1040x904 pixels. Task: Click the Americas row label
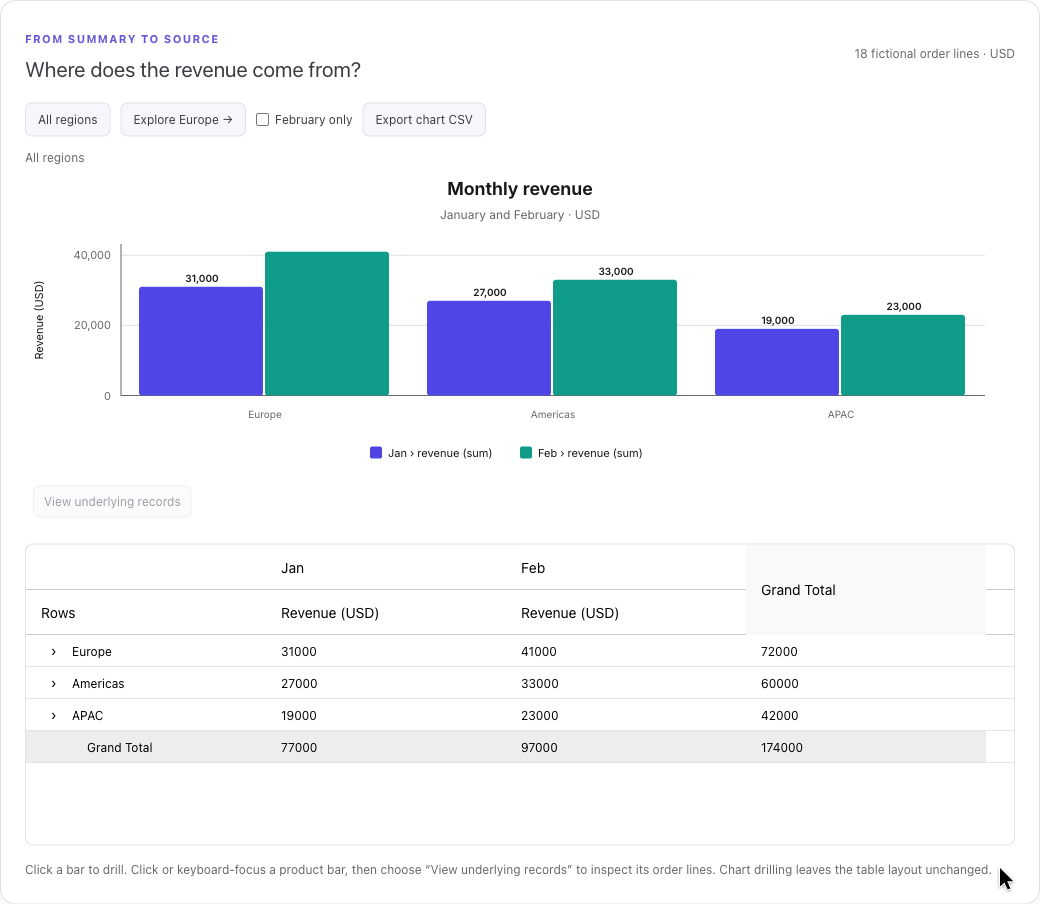click(x=98, y=684)
